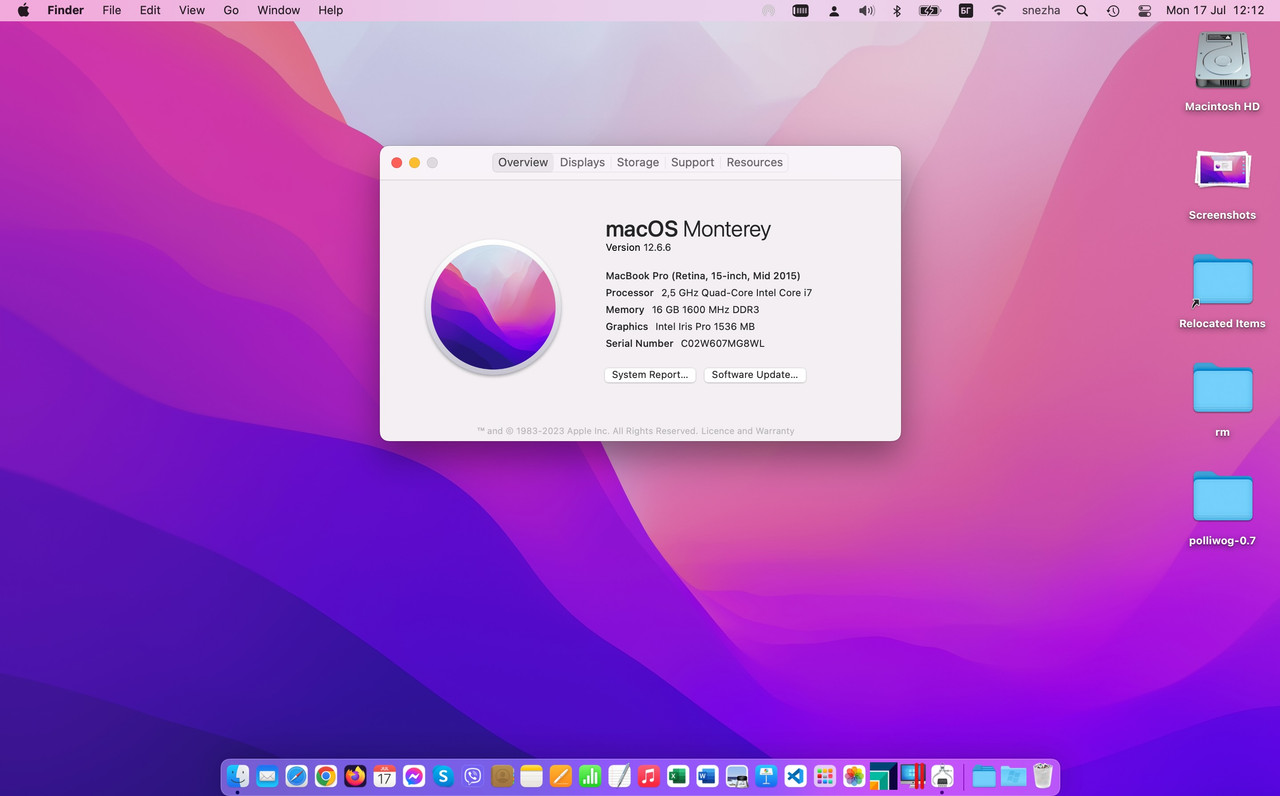Open the Calendar app in the Dock

(385, 776)
